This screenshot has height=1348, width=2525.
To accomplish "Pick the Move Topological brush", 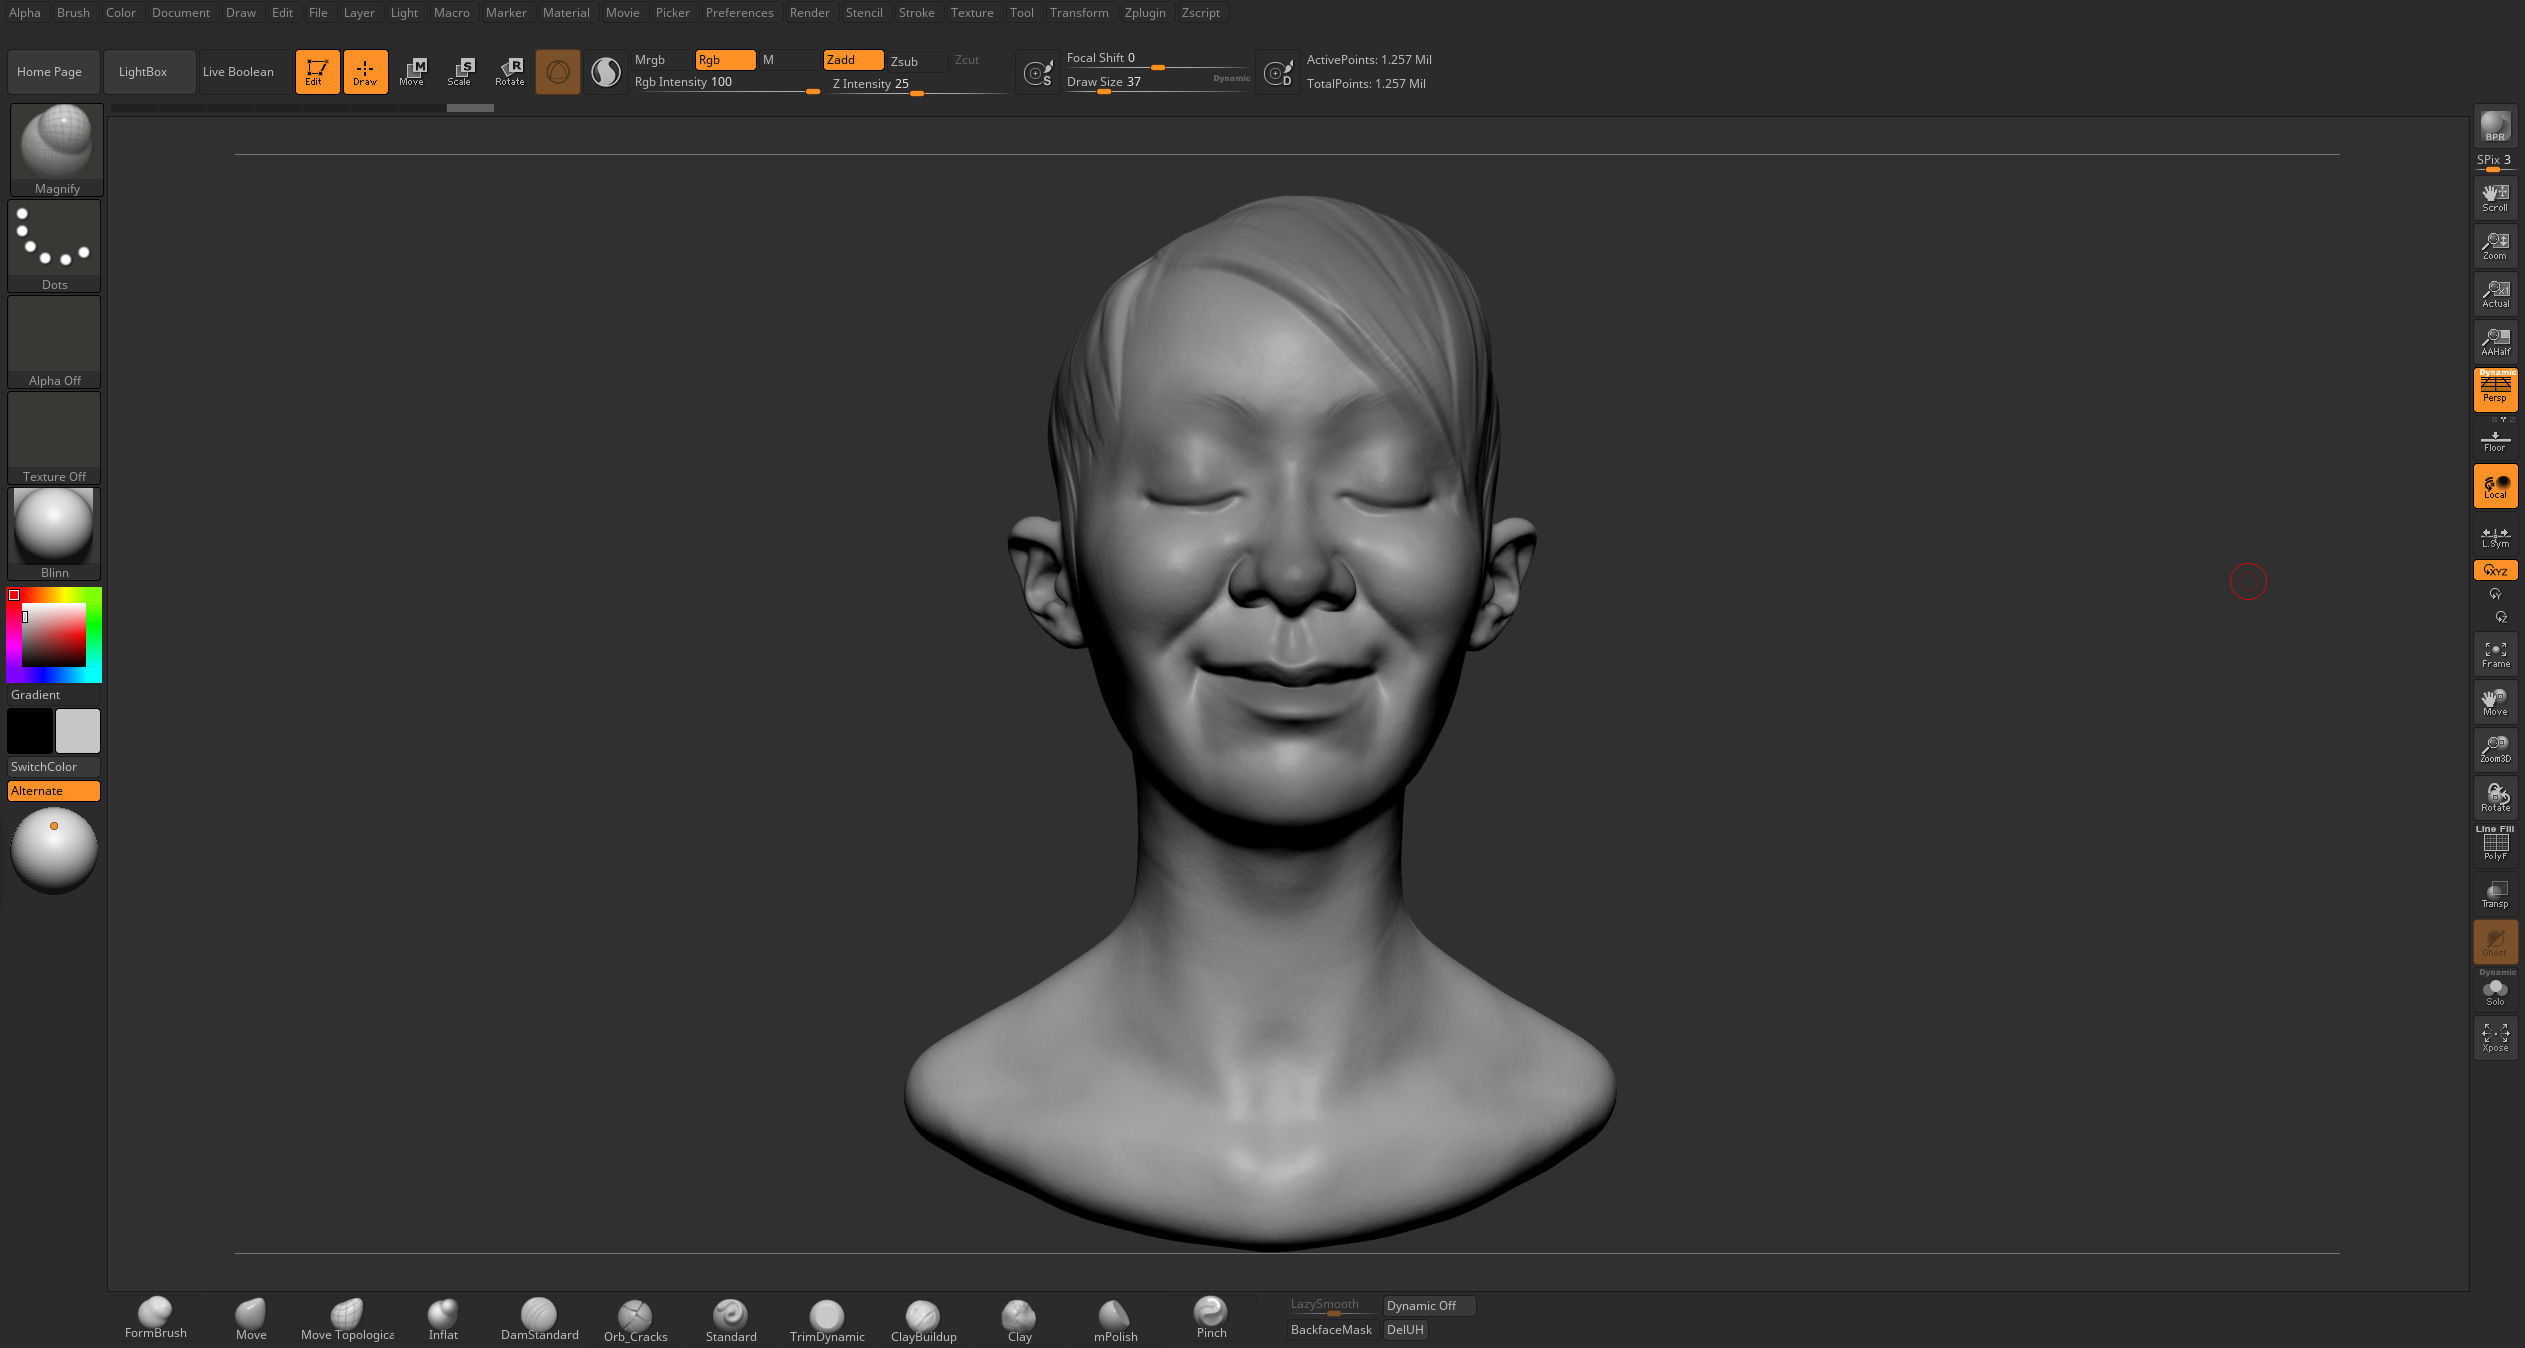I will (x=347, y=1318).
